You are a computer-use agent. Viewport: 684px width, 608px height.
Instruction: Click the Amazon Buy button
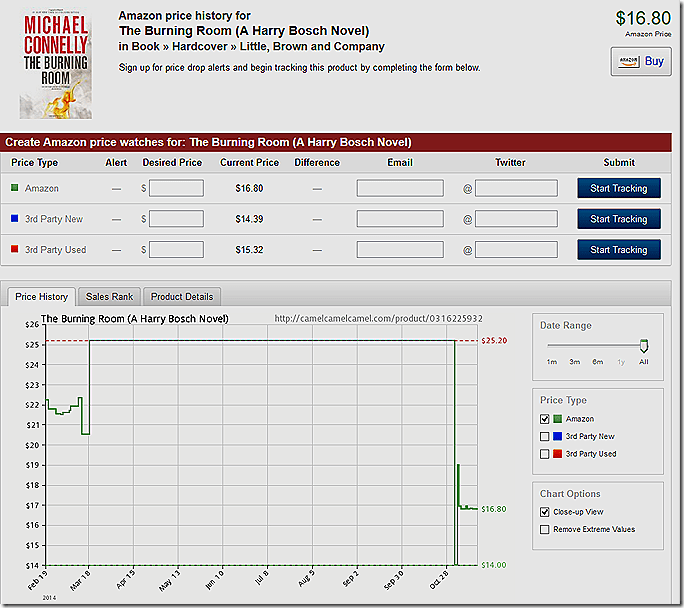(640, 61)
